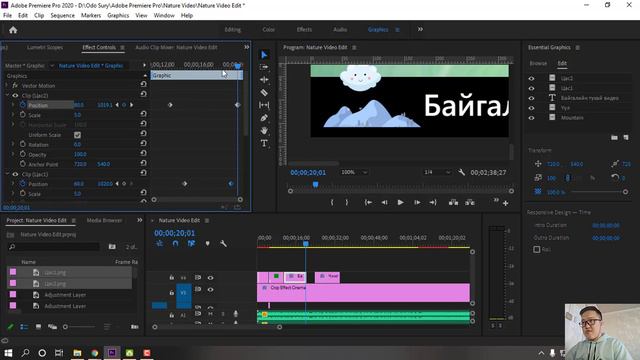
Task: Select the Hand tool
Action: [x=264, y=131]
